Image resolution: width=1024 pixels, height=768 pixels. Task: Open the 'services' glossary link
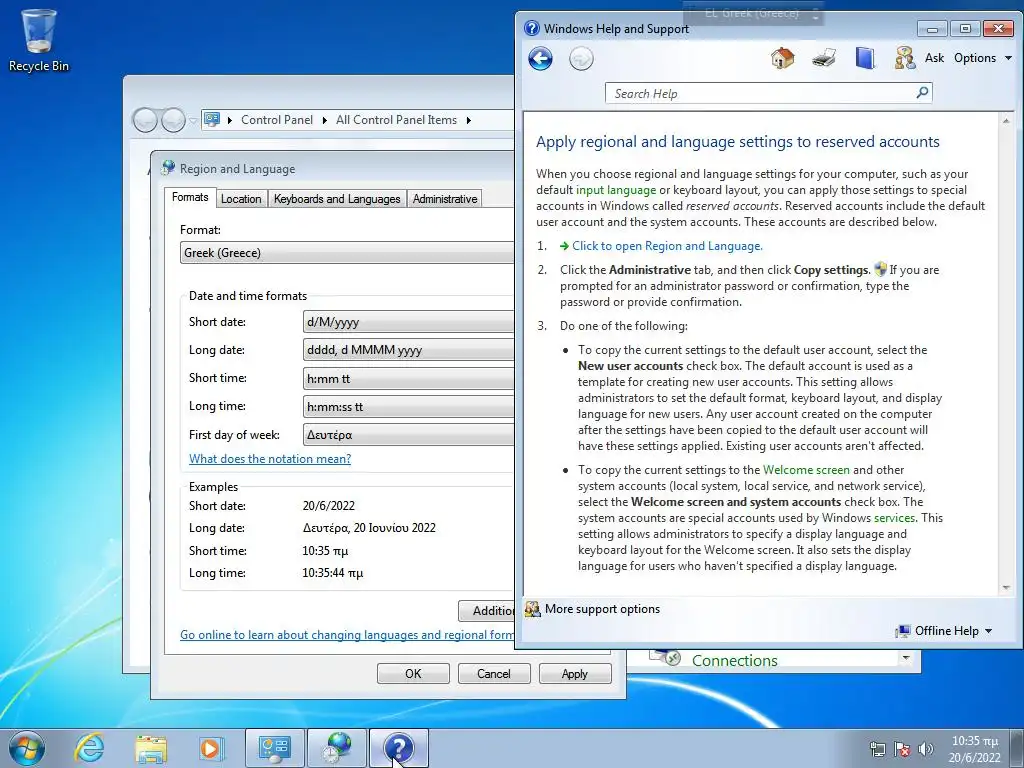coord(894,518)
